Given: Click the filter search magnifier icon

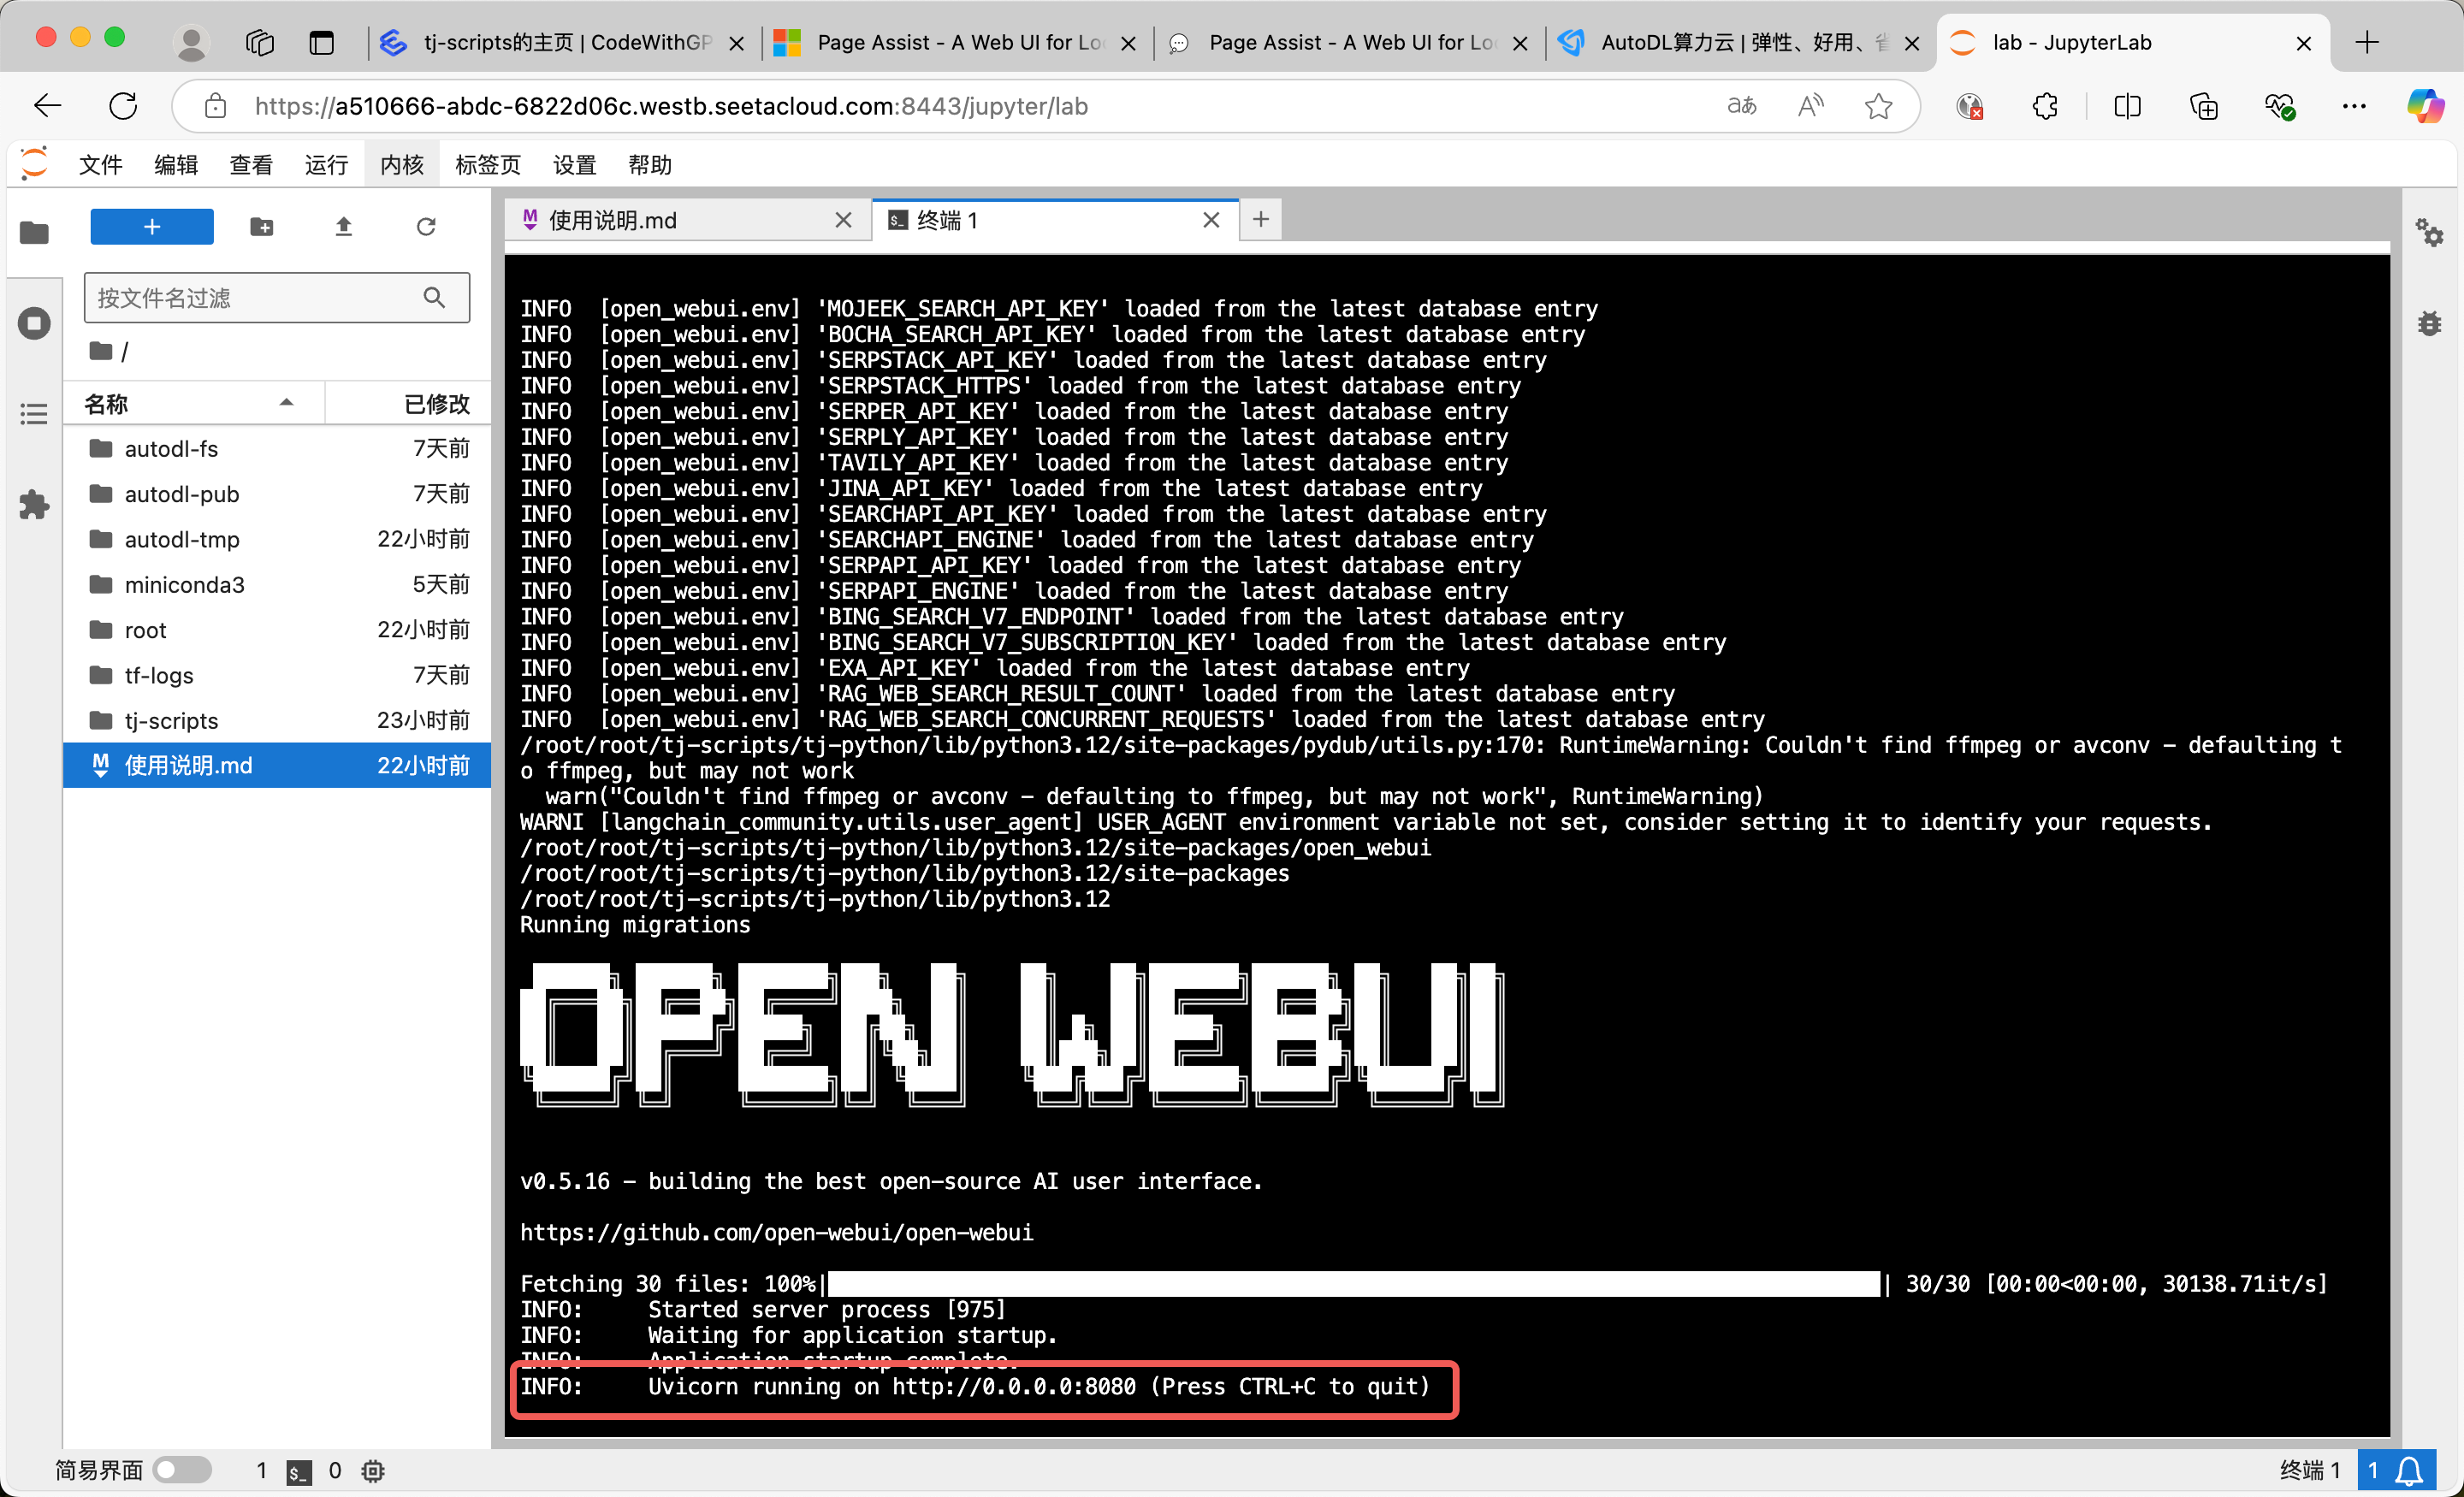Looking at the screenshot, I should pos(434,297).
